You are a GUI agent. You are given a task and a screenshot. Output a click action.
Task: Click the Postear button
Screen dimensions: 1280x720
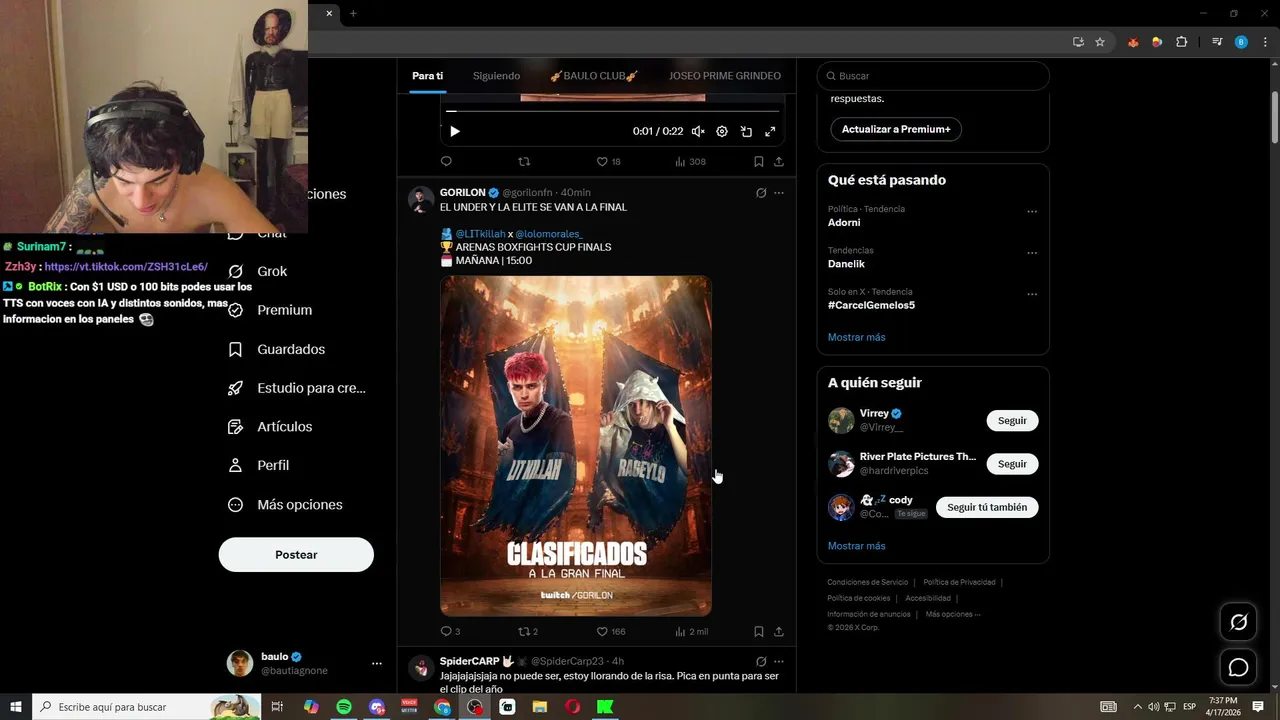[296, 555]
